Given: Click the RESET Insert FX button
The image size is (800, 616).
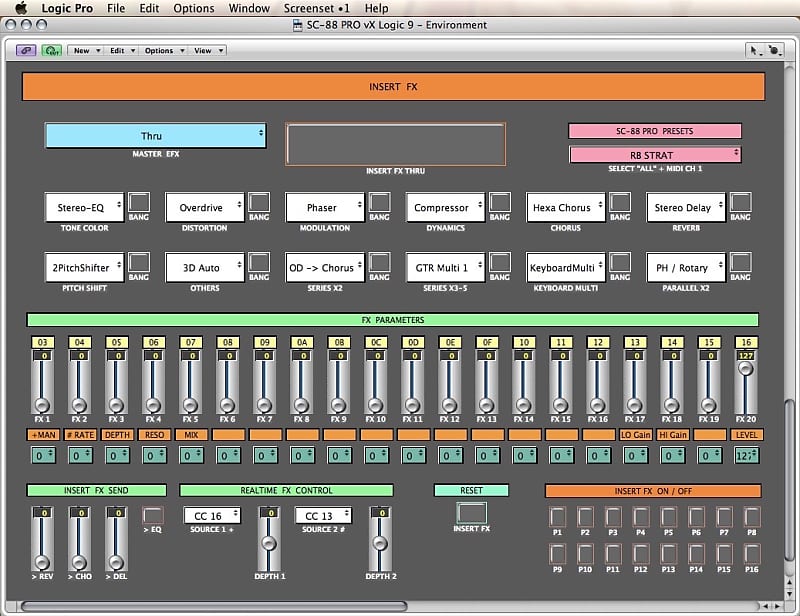Looking at the screenshot, I should coord(471,512).
